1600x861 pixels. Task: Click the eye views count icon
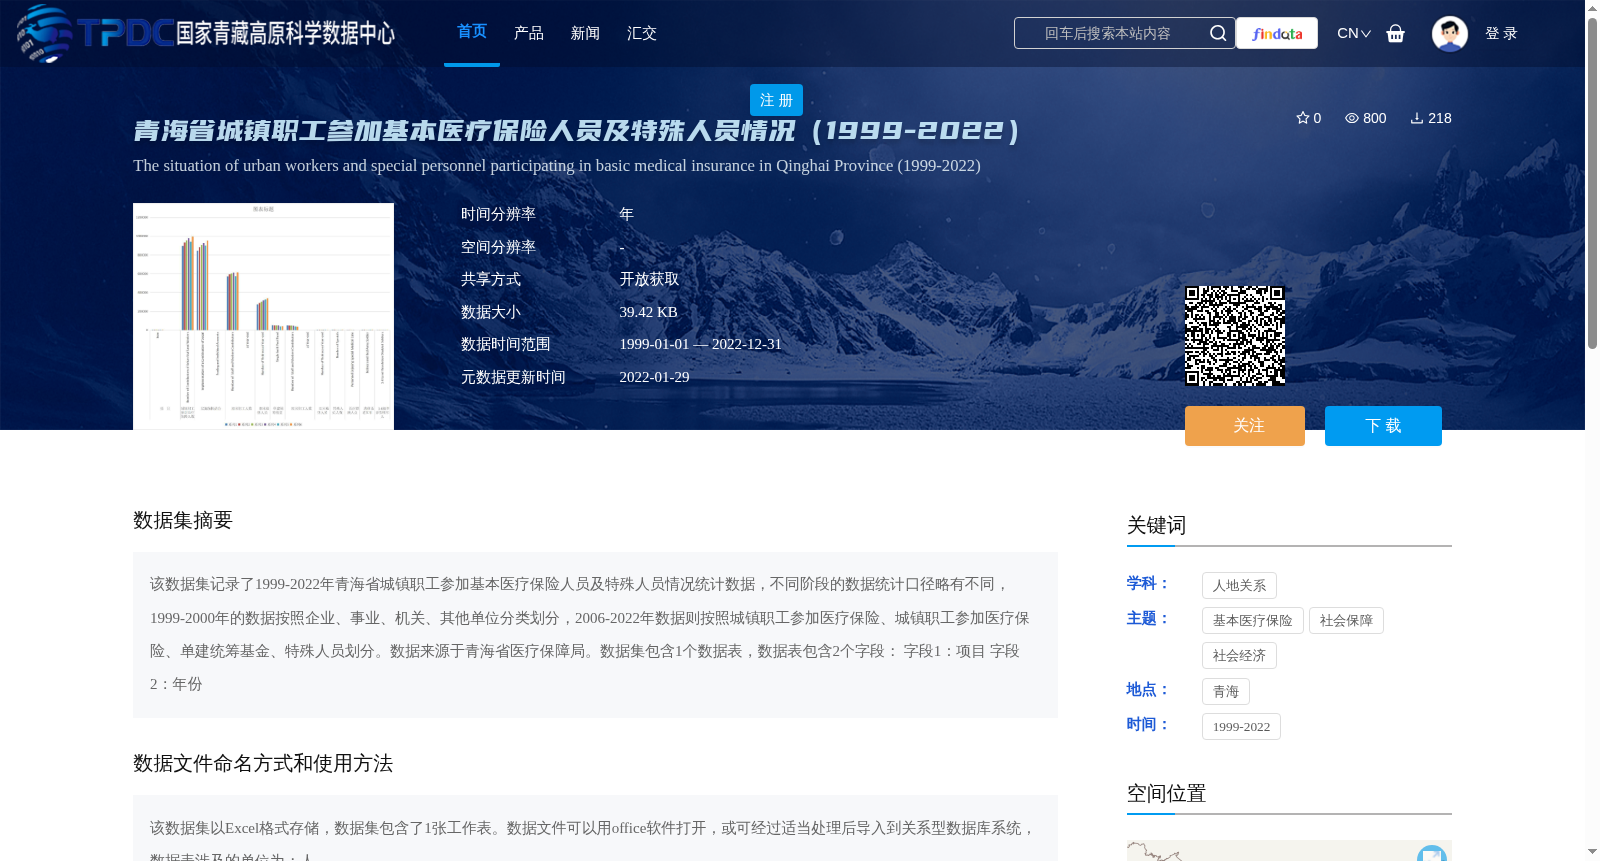(x=1351, y=118)
